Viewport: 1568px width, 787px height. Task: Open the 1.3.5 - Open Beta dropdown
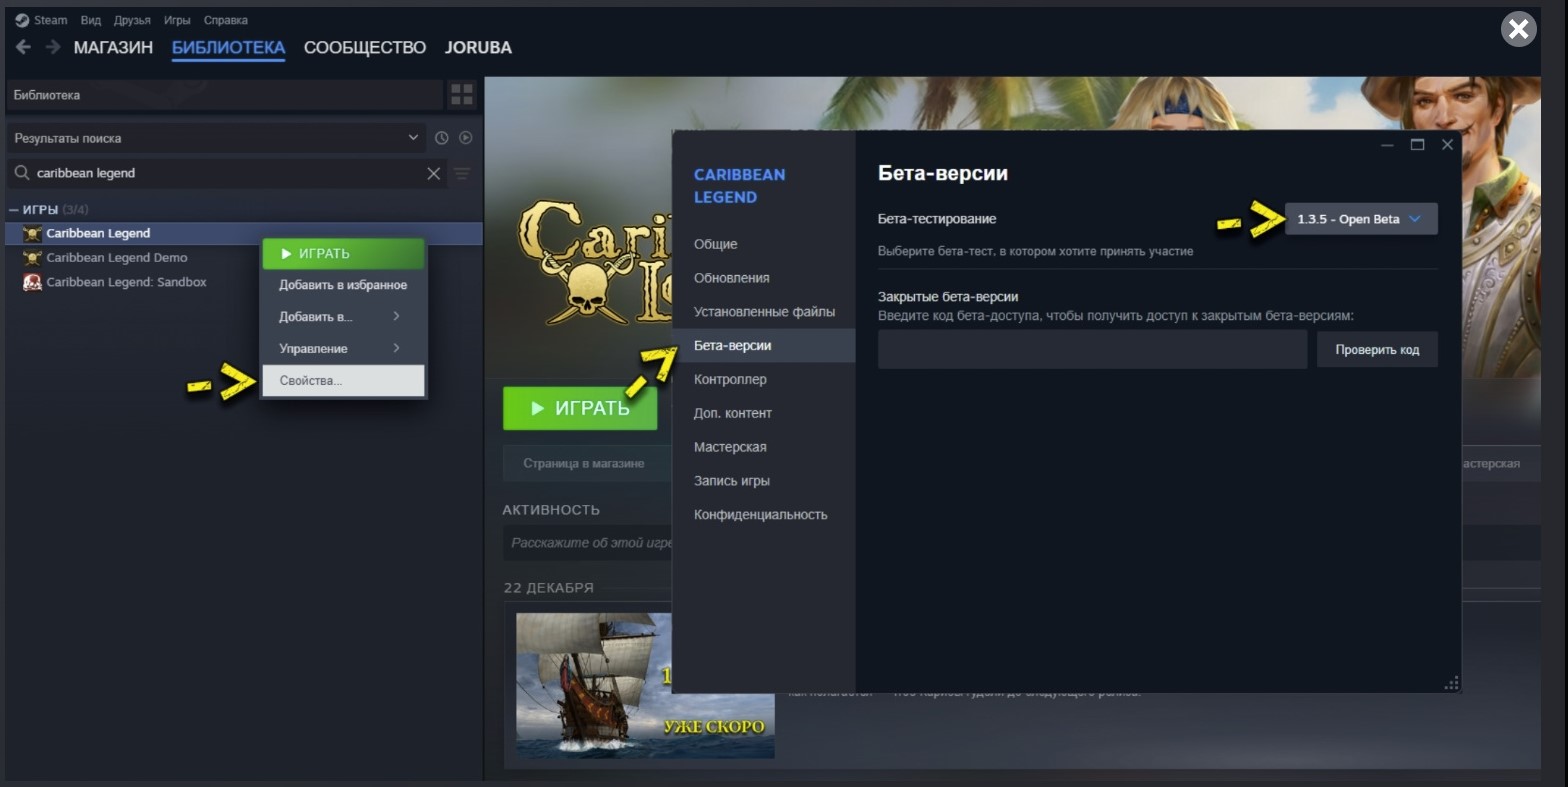point(1361,219)
